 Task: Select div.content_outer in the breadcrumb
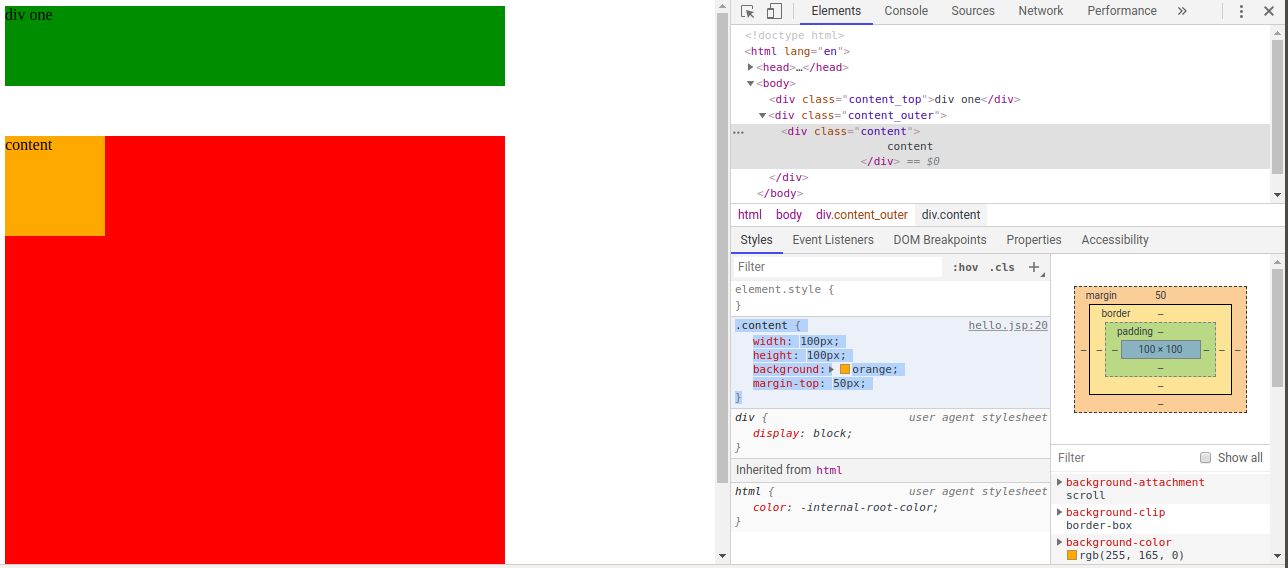pyautogui.click(x=862, y=215)
